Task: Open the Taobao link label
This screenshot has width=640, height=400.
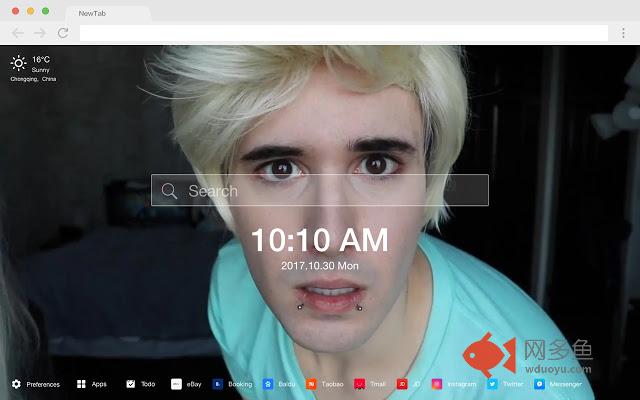Action: [332, 384]
